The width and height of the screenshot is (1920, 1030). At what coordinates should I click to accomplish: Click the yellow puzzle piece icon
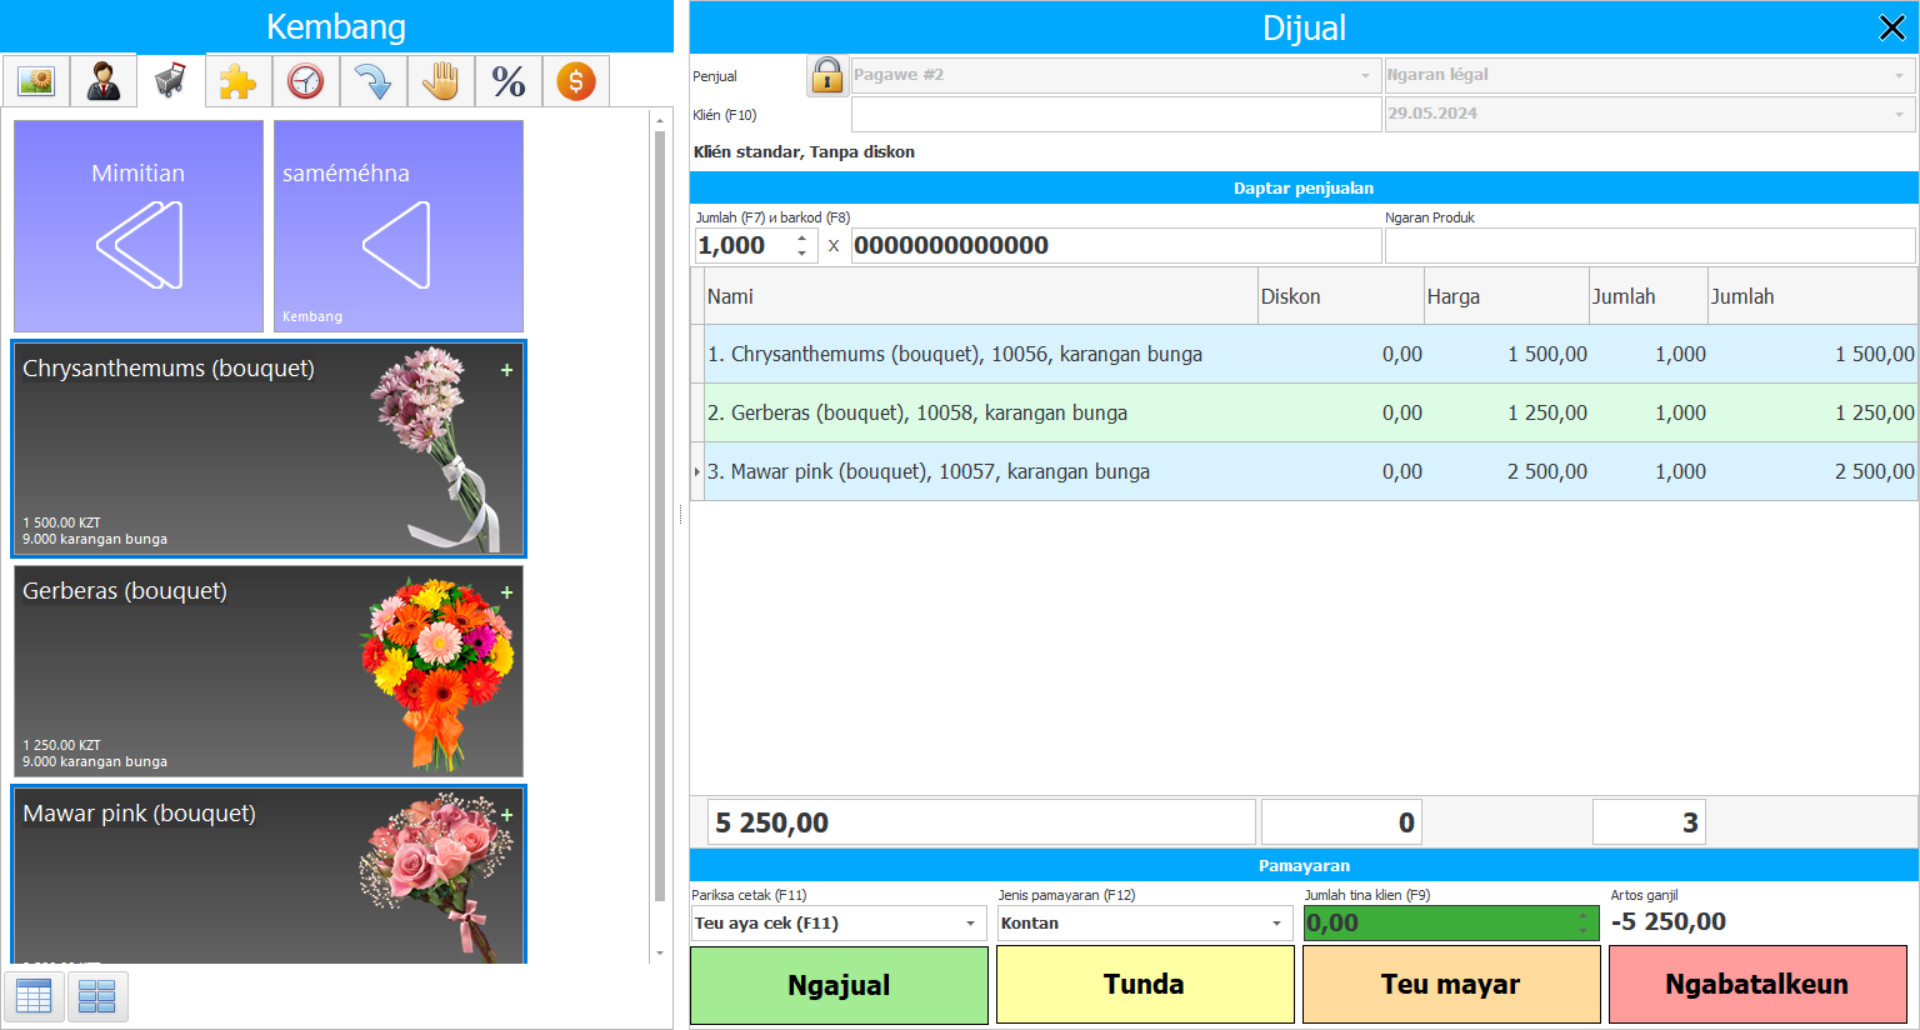(238, 81)
